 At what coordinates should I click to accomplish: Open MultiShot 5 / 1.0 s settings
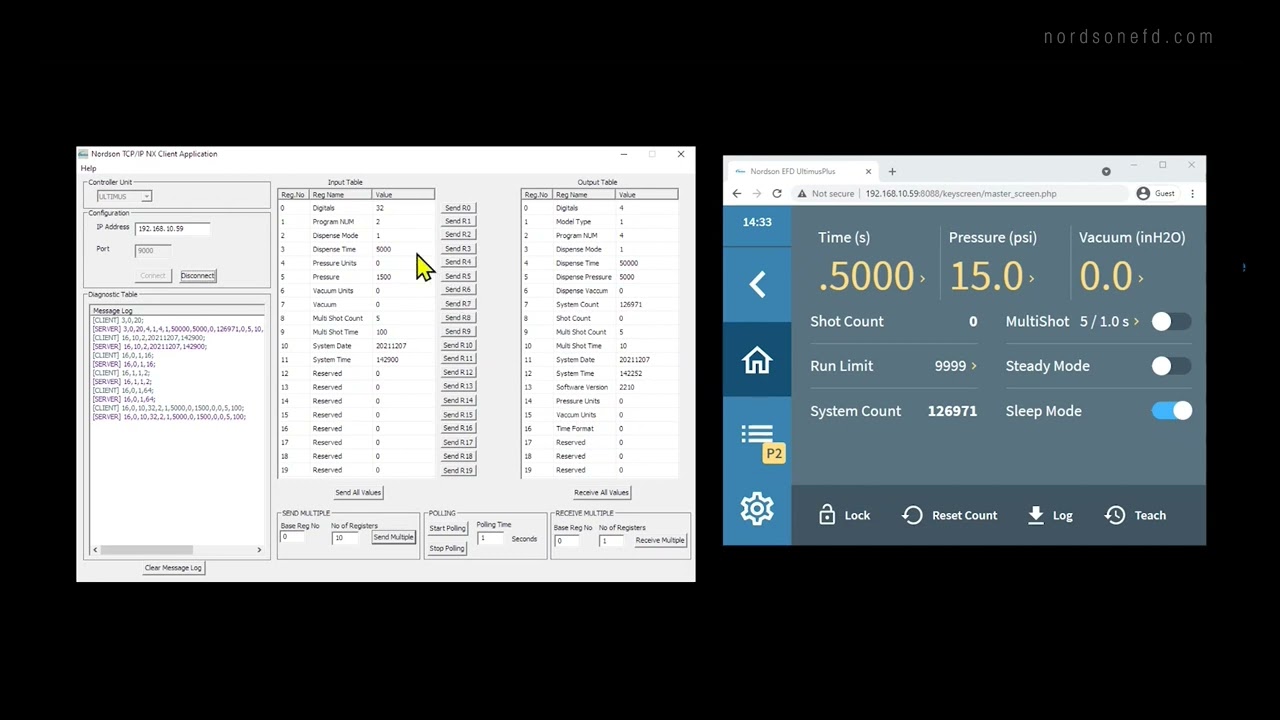(1109, 322)
